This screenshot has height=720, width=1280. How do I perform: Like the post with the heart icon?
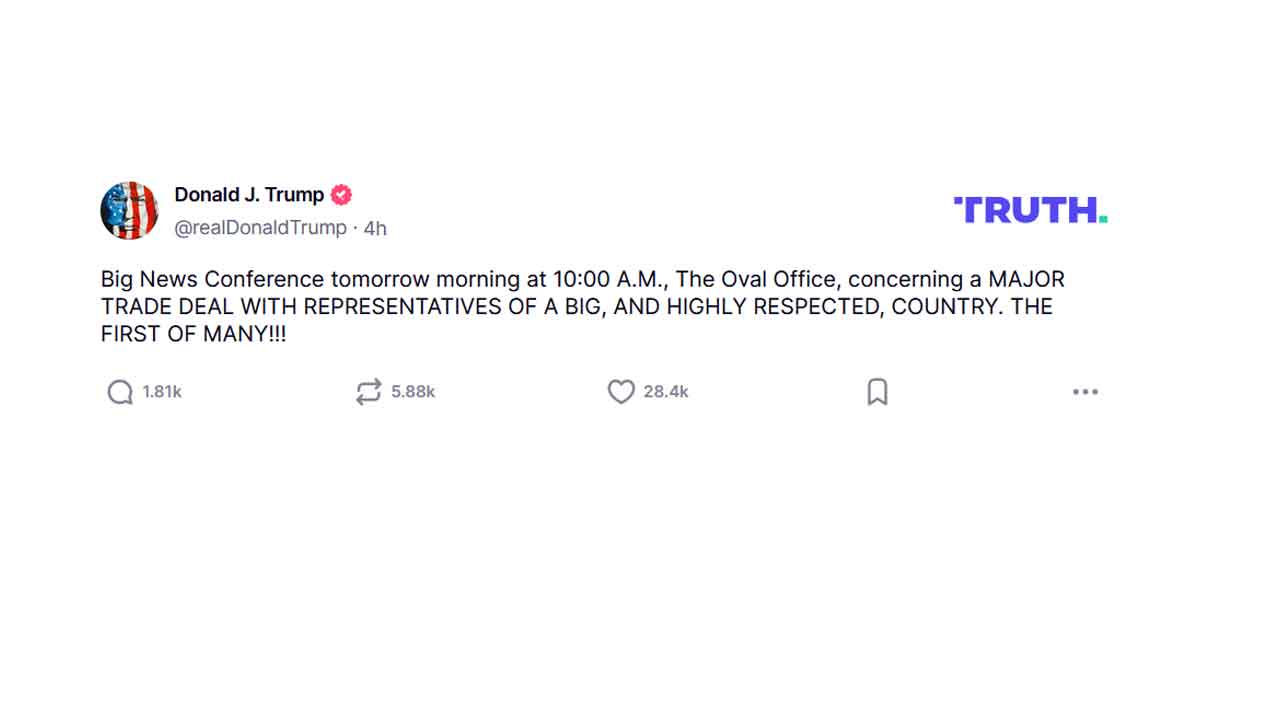click(621, 392)
